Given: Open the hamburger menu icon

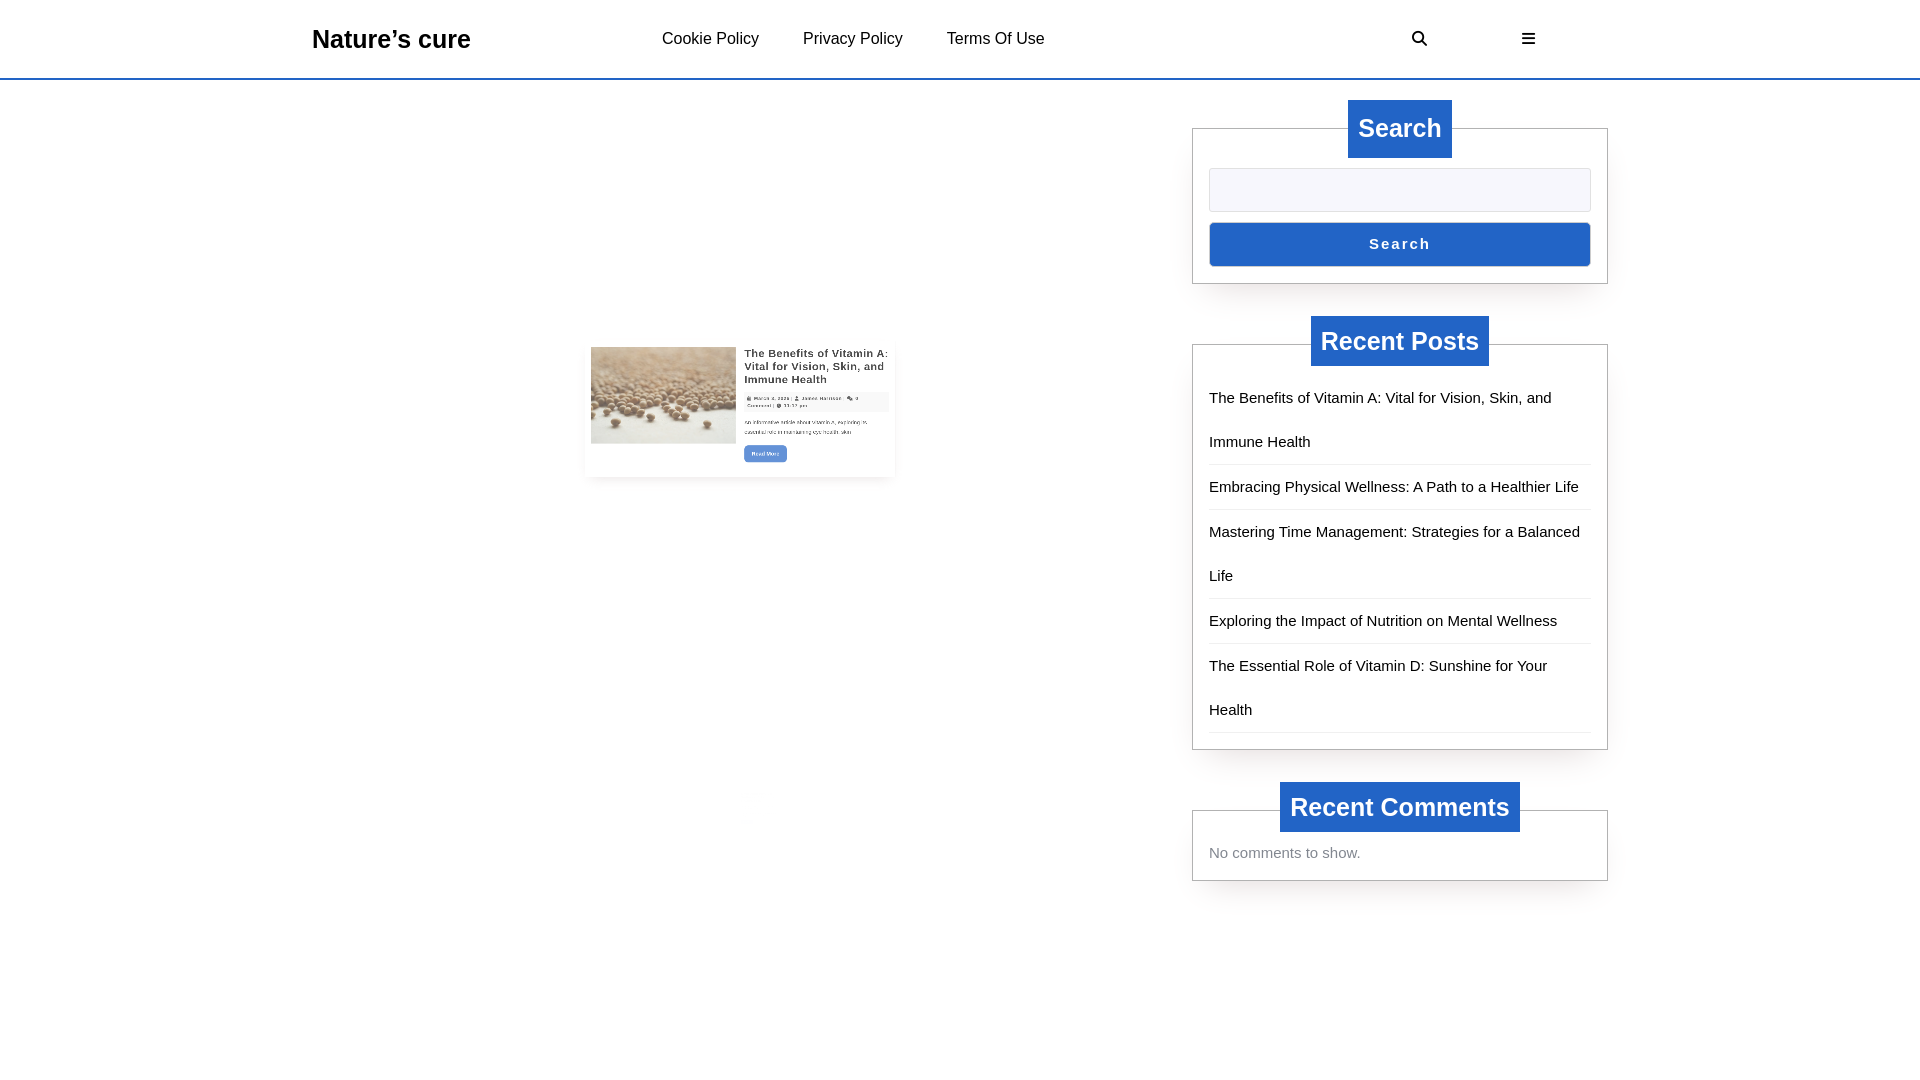Looking at the screenshot, I should pos(1528,38).
